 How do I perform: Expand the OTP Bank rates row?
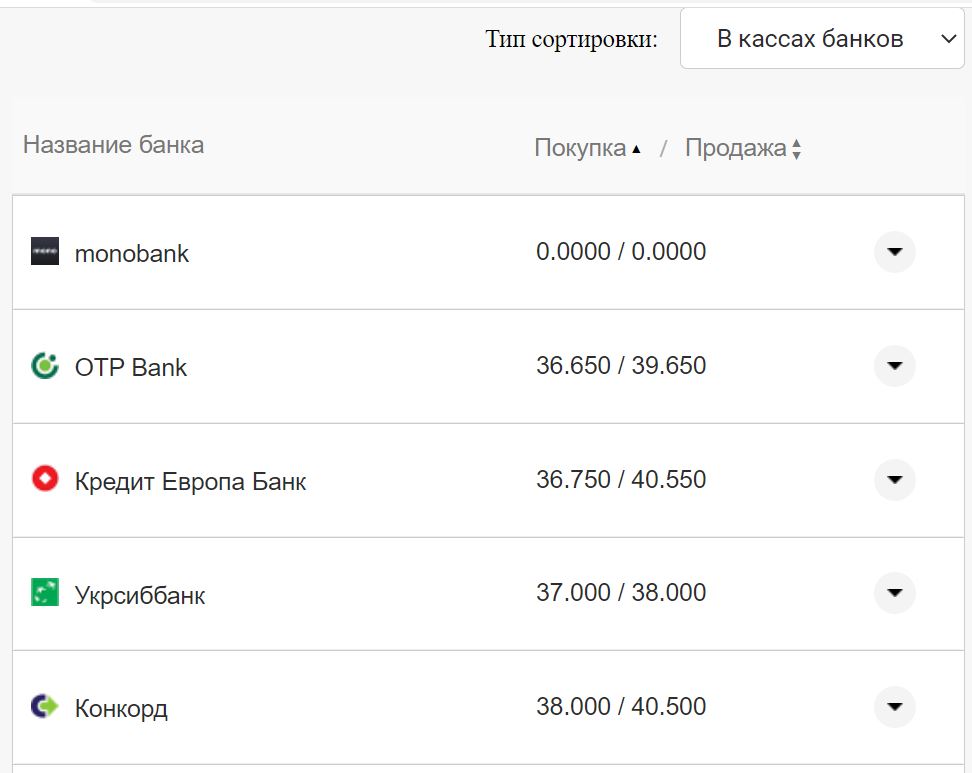(x=894, y=366)
